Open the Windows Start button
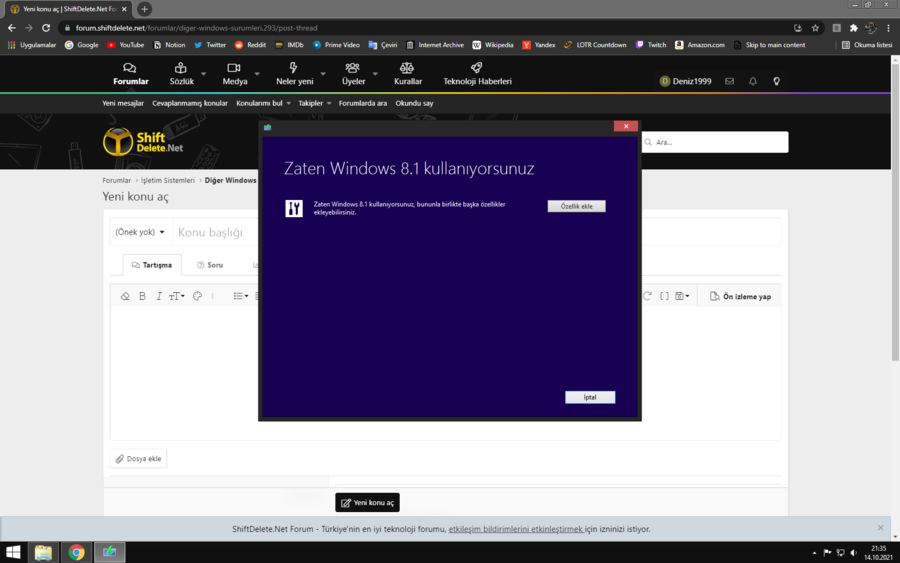 click(x=13, y=552)
